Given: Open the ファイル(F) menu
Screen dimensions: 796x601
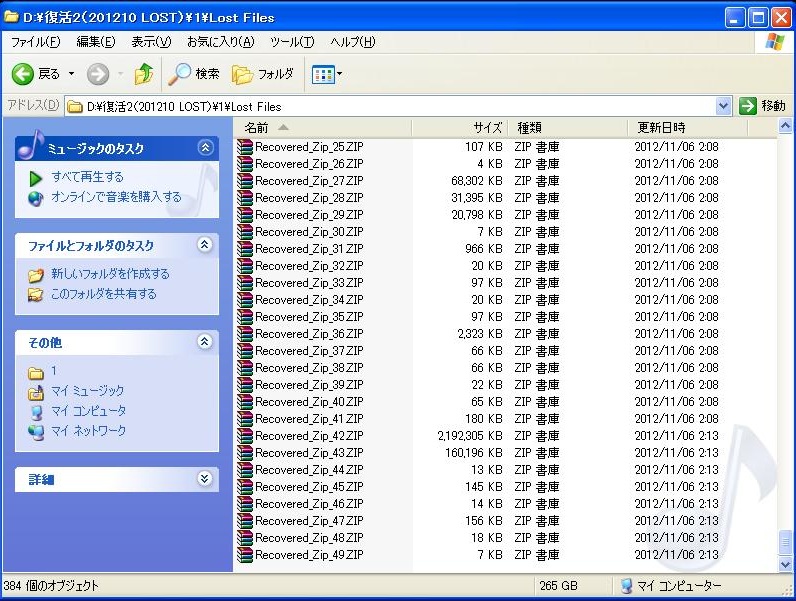Looking at the screenshot, I should point(35,42).
